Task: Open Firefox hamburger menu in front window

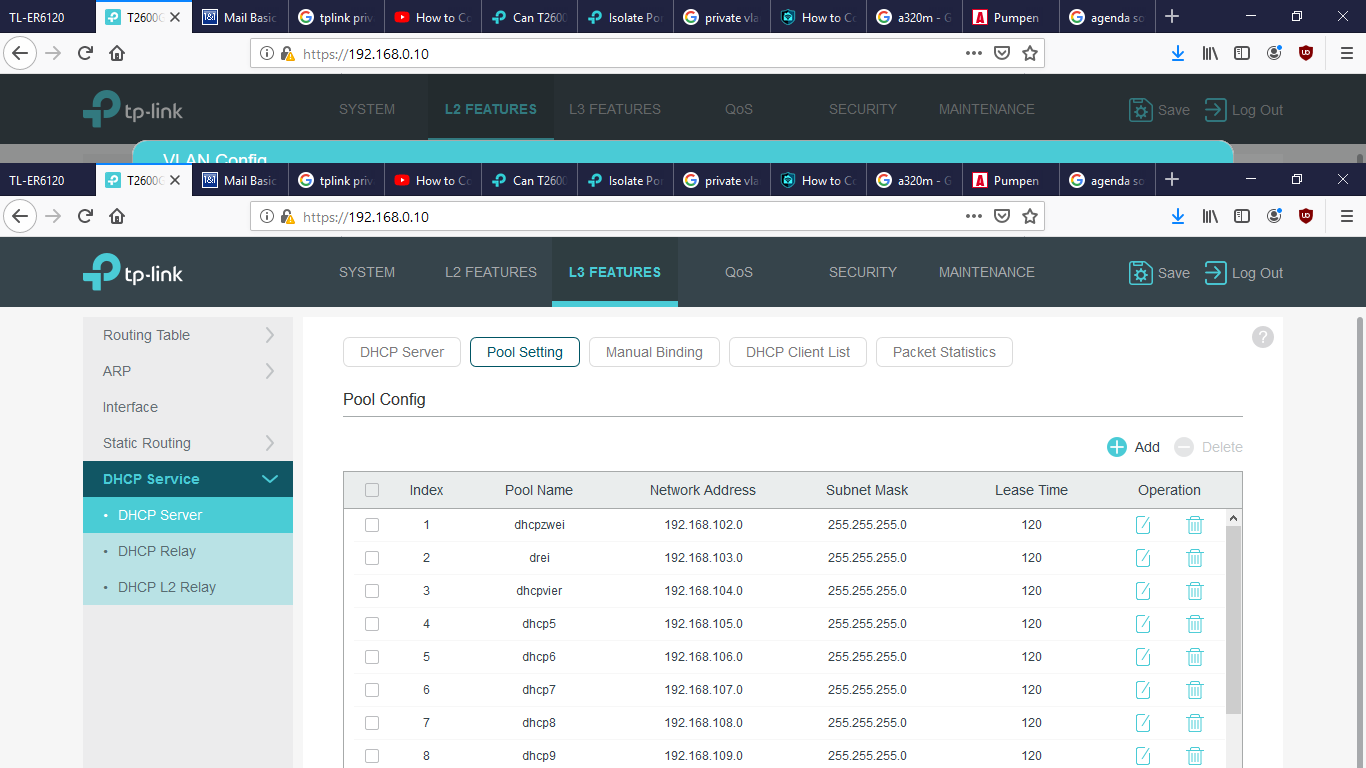Action: (1346, 216)
